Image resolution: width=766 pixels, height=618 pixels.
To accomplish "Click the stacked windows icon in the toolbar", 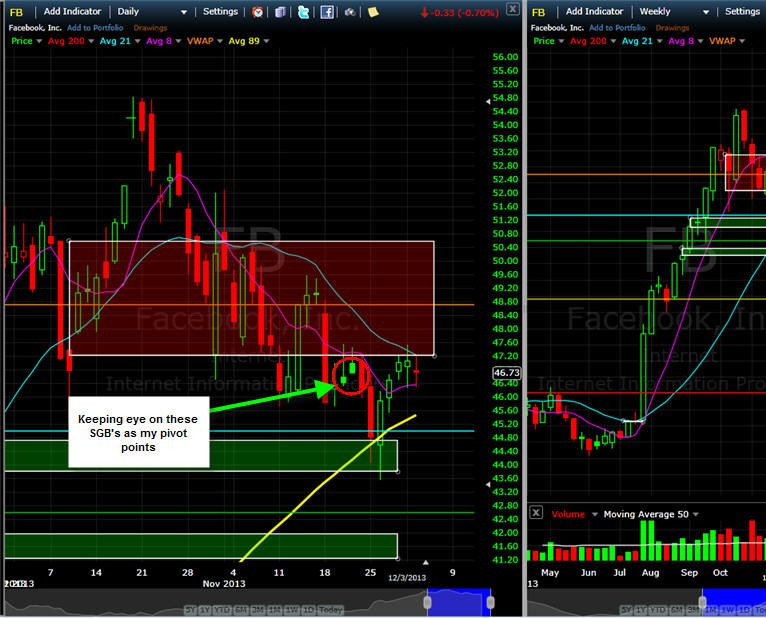I will [280, 12].
